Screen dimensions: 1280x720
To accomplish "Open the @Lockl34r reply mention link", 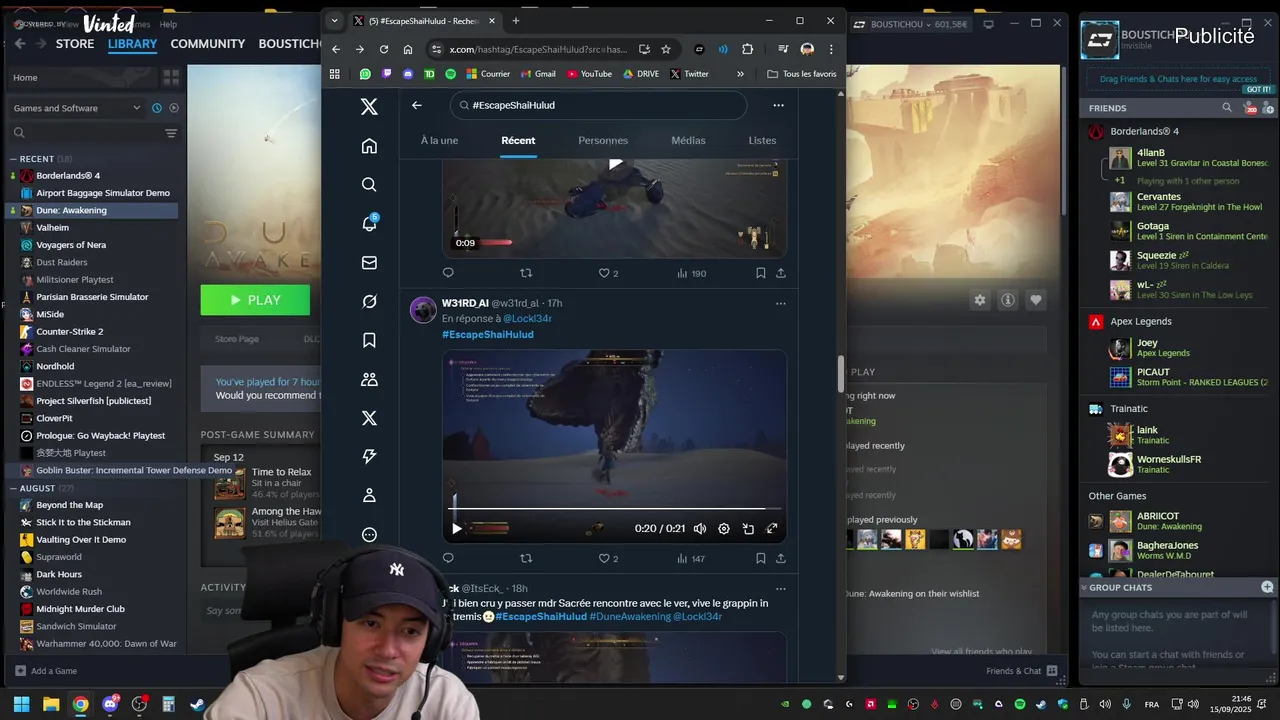I will pyautogui.click(x=527, y=318).
